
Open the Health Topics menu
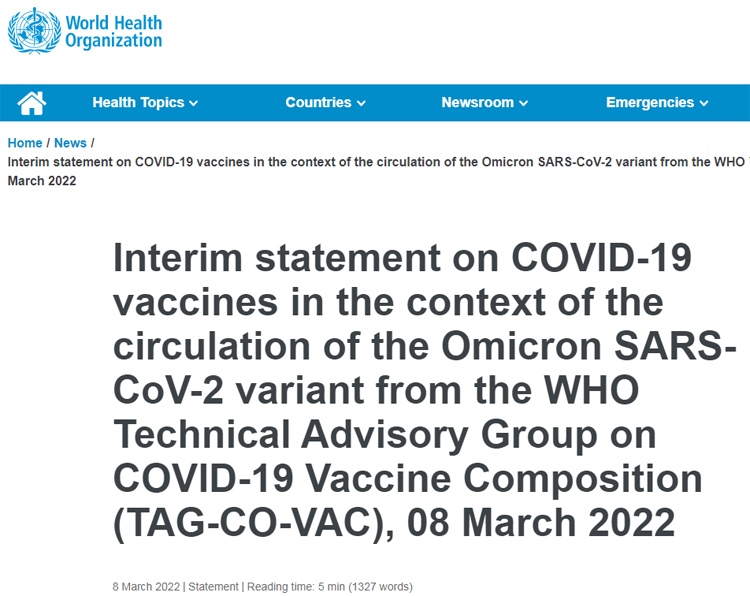(138, 103)
